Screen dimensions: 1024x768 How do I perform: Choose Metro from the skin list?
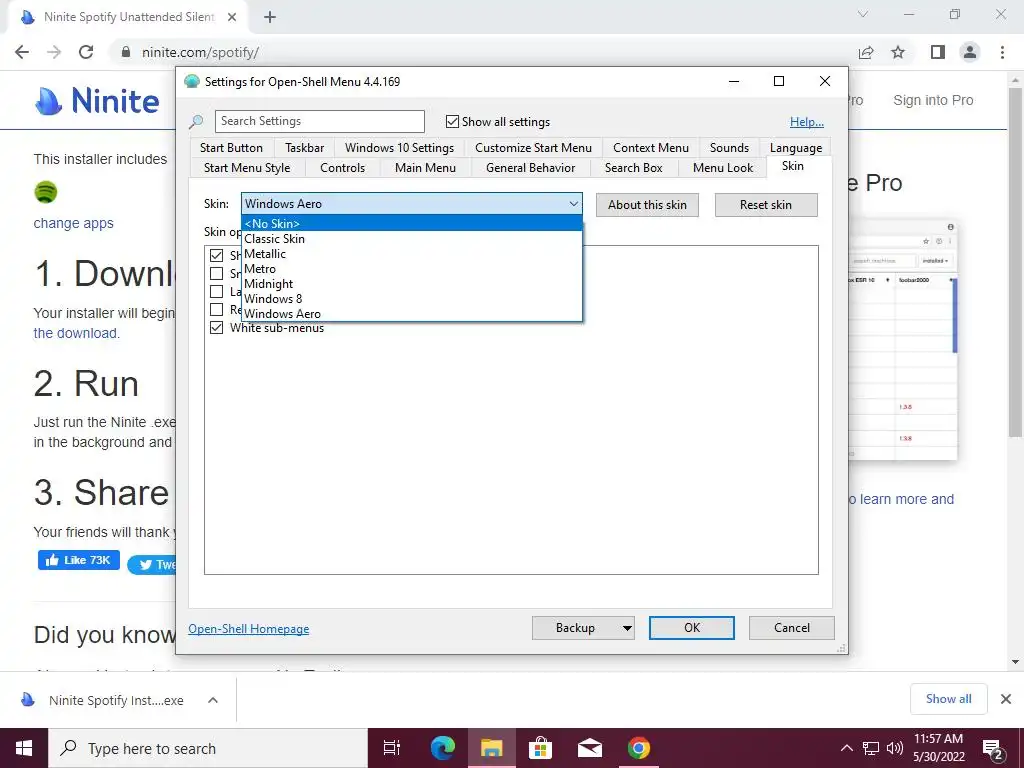pyautogui.click(x=411, y=269)
